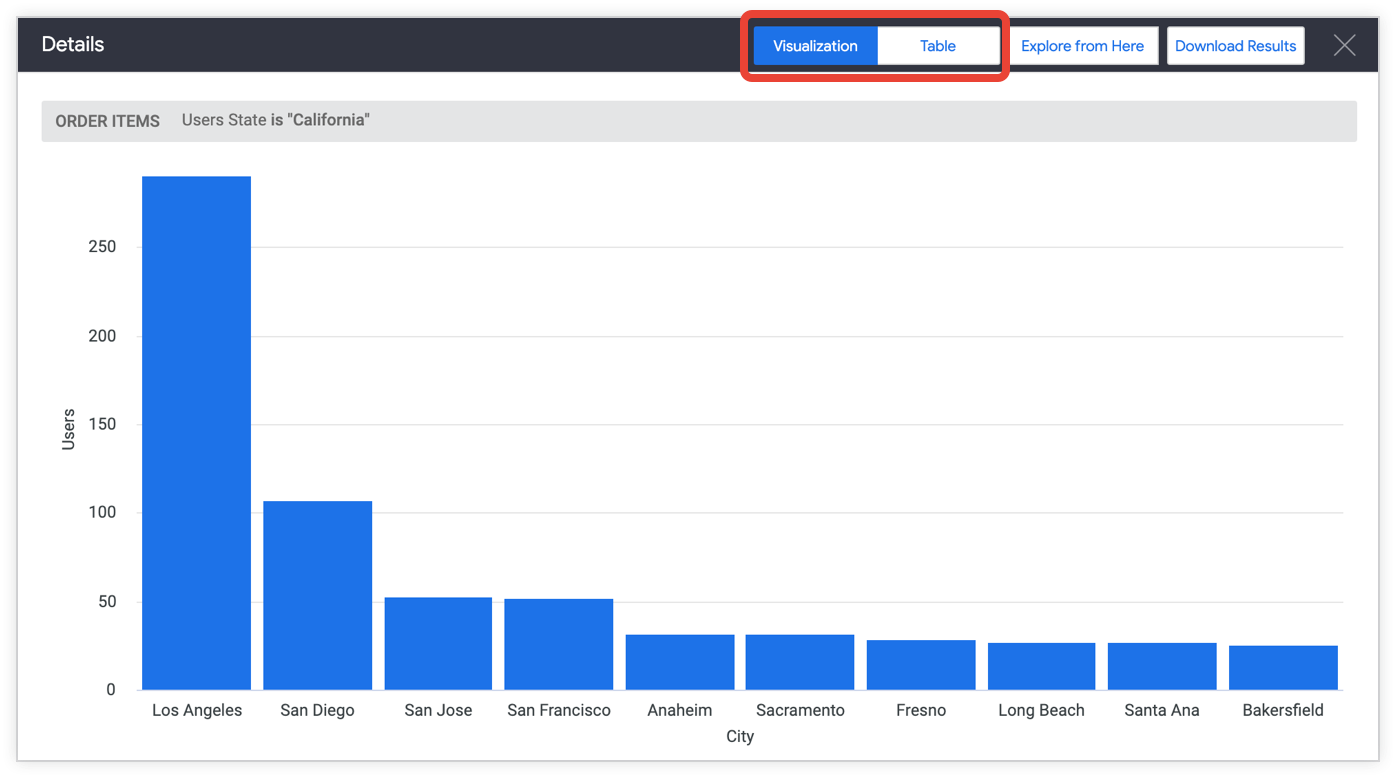Click the Details dialog title
Image resolution: width=1396 pixels, height=778 pixels.
(x=73, y=45)
